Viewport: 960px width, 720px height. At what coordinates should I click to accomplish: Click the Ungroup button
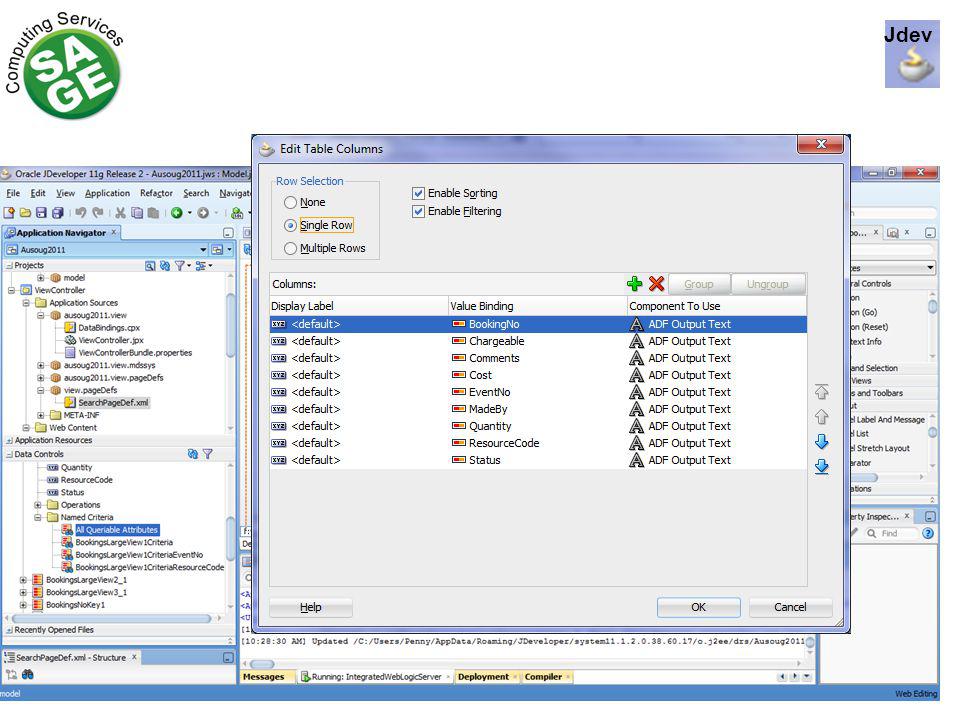pos(768,284)
